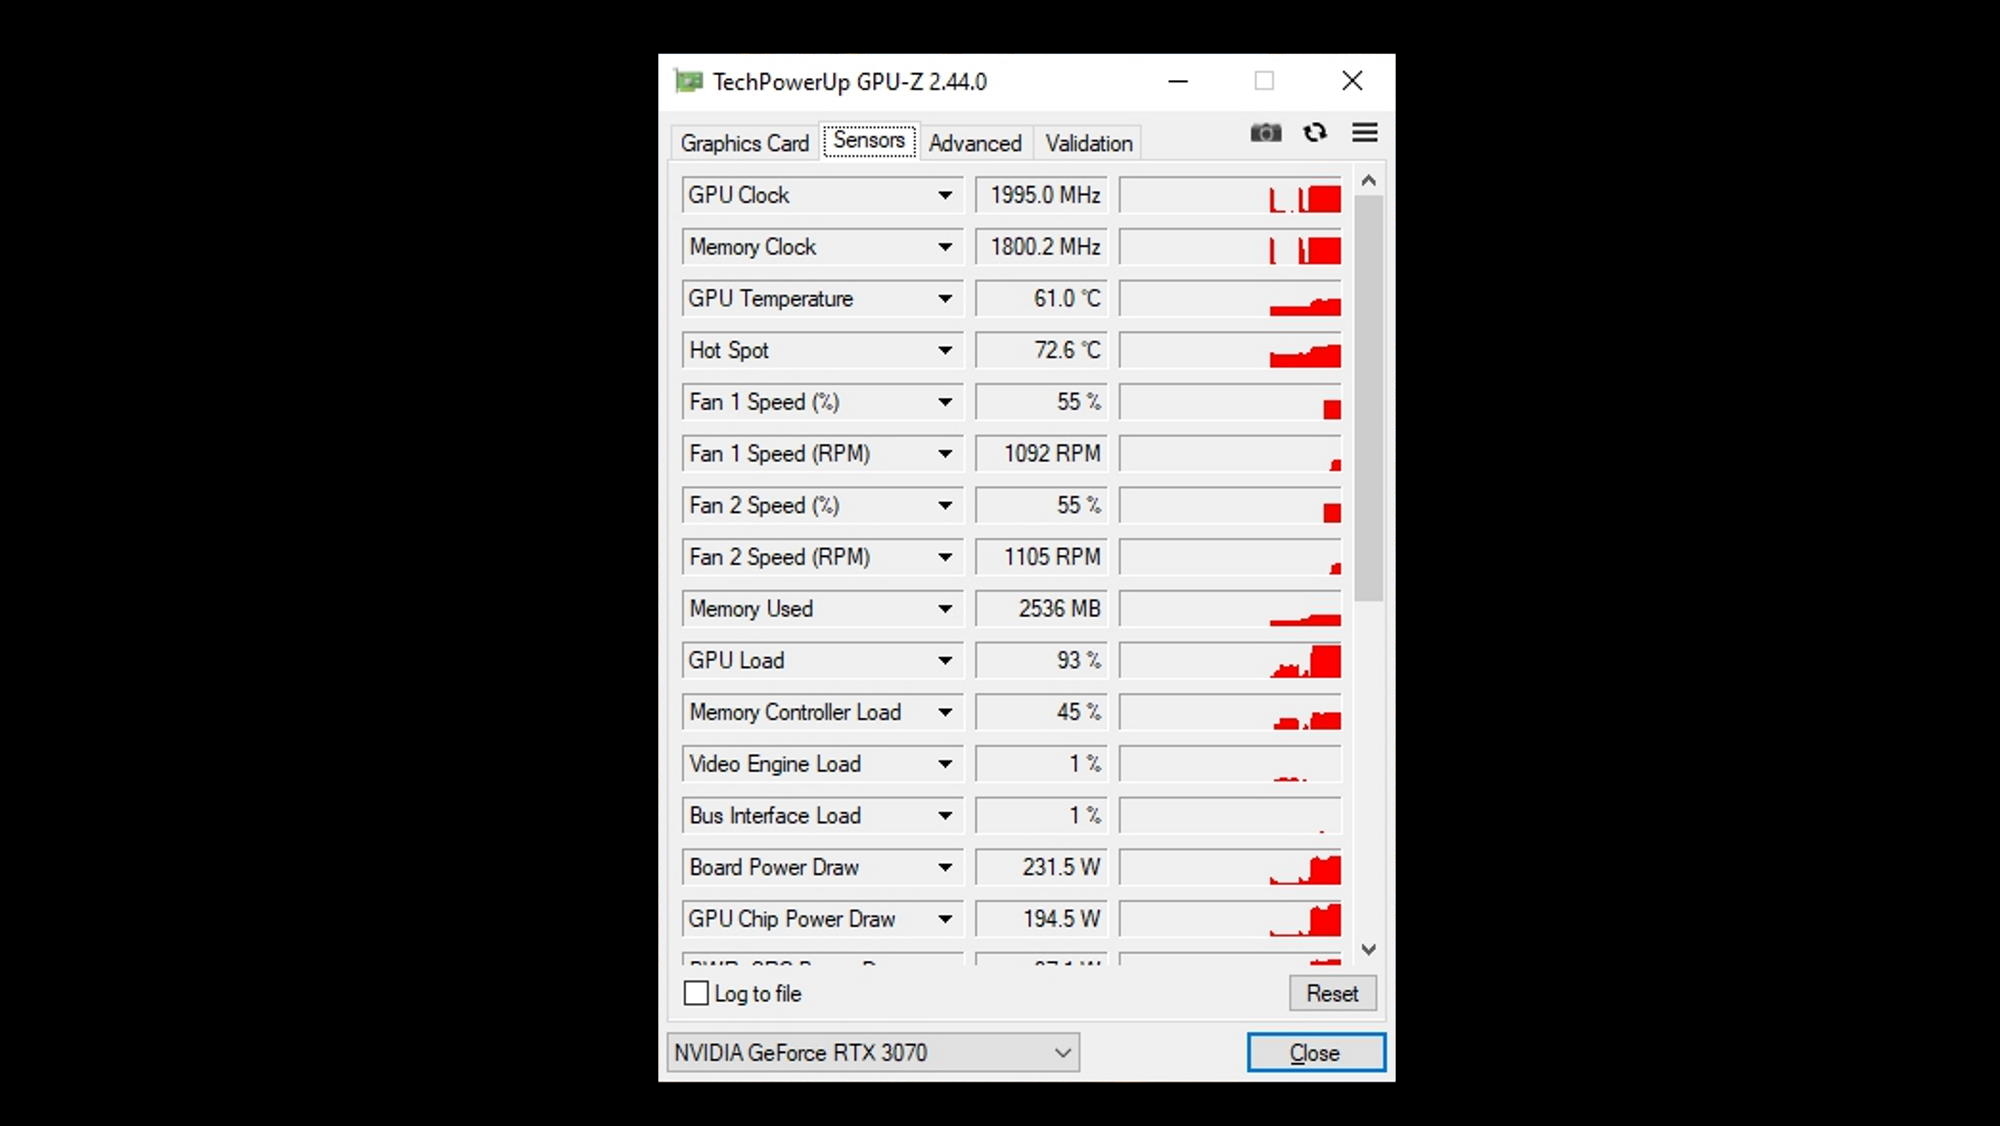Image resolution: width=2000 pixels, height=1126 pixels.
Task: Click the Close button at bottom
Action: (x=1315, y=1053)
